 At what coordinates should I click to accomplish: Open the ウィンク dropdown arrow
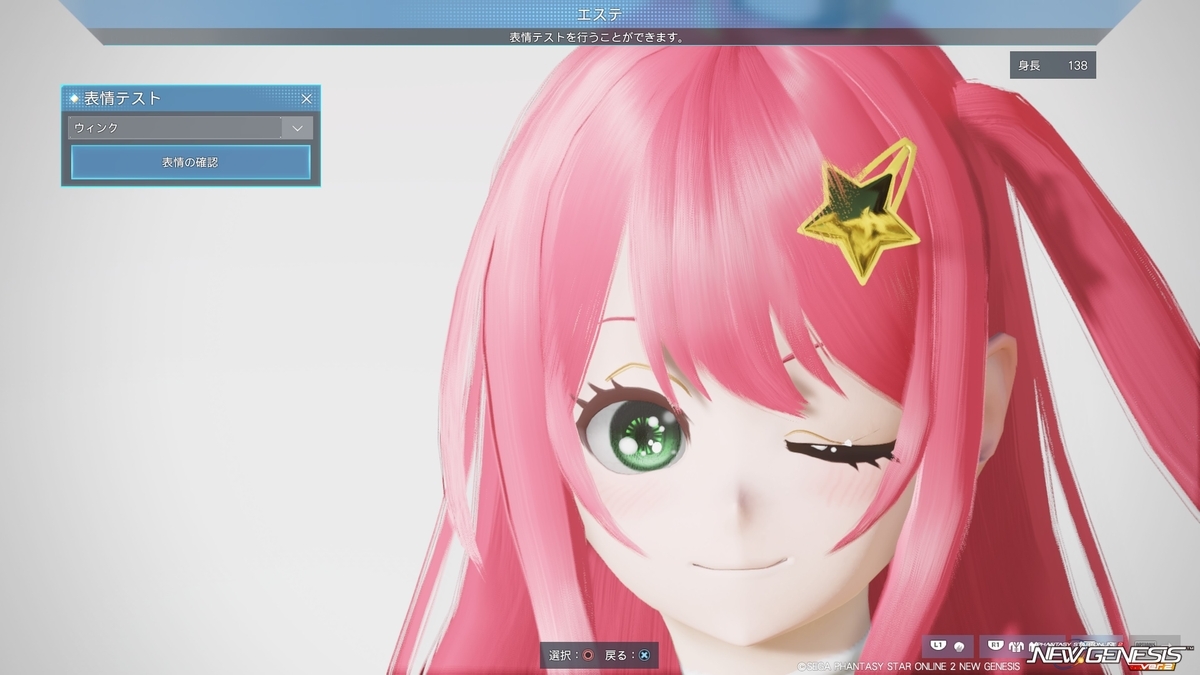297,128
